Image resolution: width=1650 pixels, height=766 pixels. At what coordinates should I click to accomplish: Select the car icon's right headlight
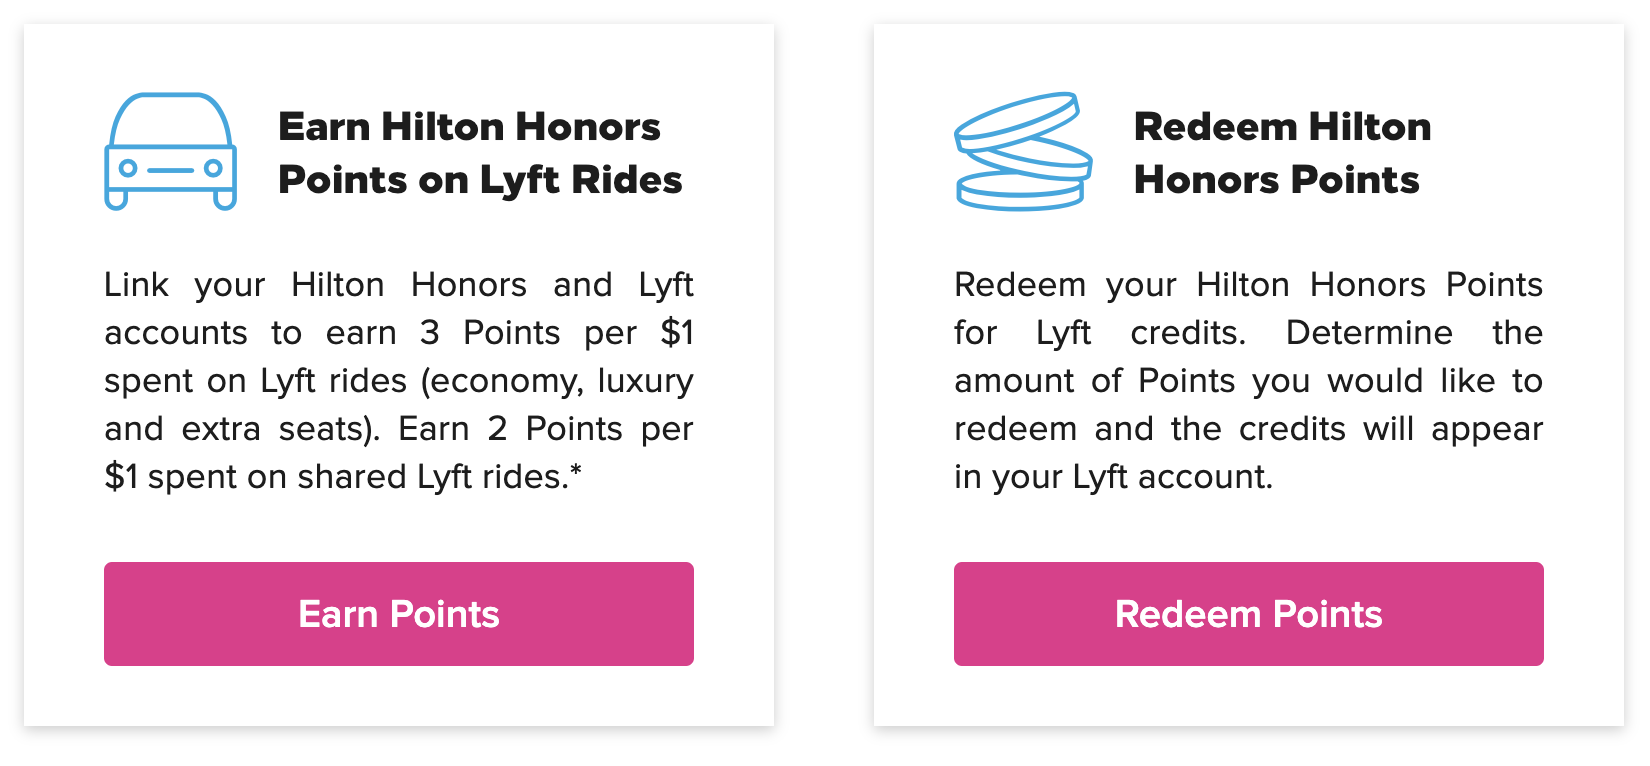(x=213, y=169)
